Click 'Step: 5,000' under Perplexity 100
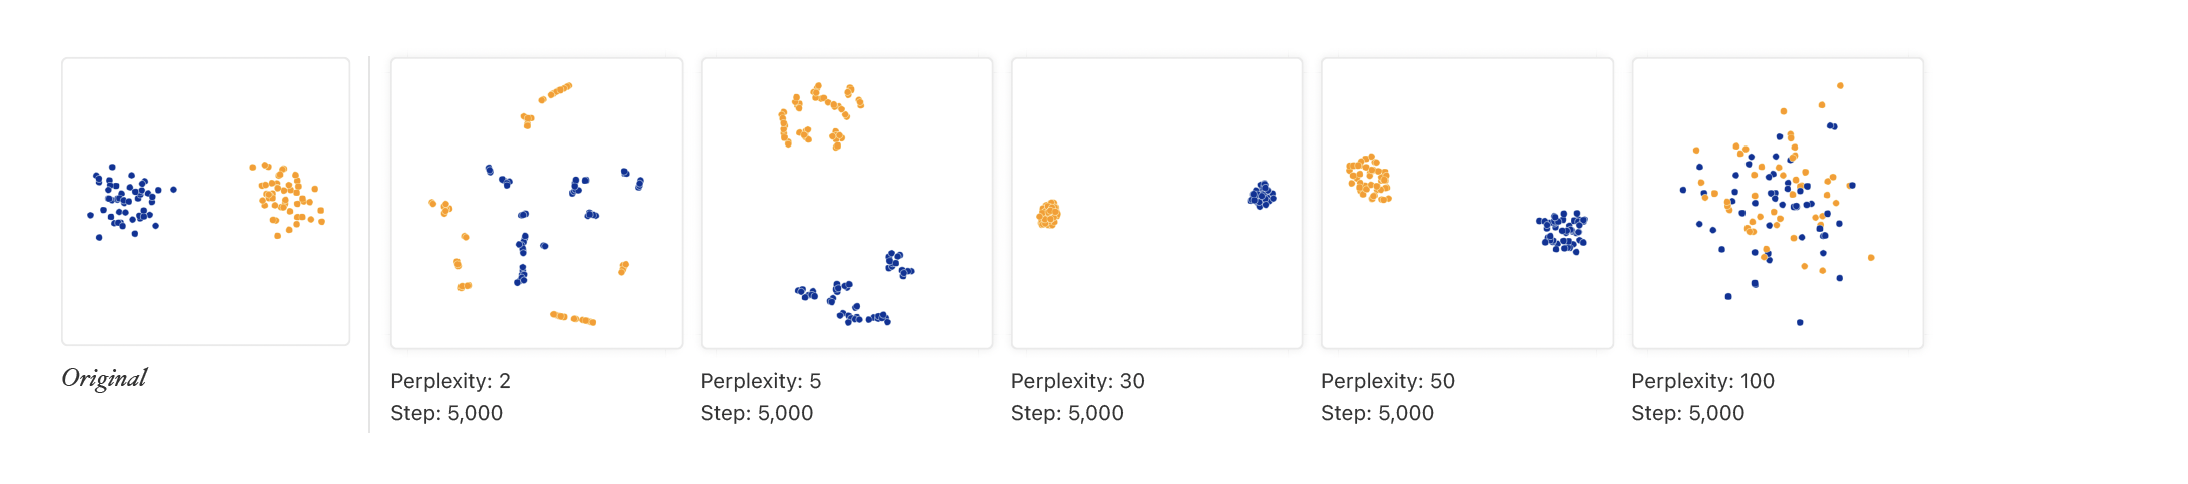 pyautogui.click(x=1688, y=413)
